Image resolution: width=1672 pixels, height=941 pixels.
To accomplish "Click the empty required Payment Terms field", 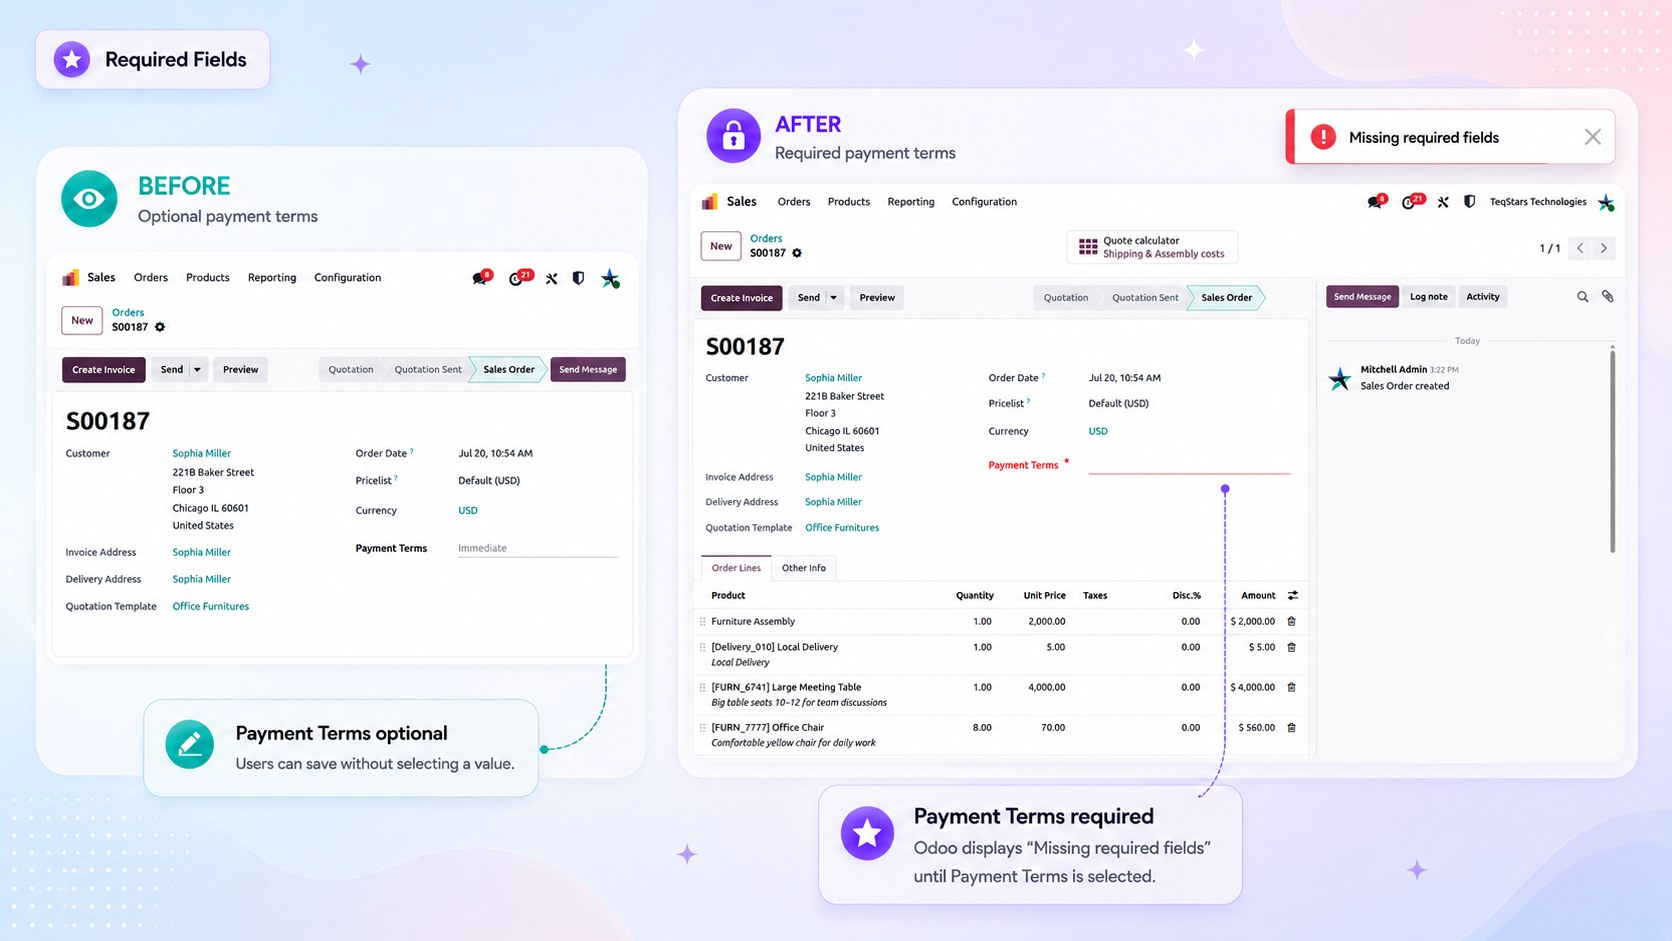I will (x=1189, y=464).
